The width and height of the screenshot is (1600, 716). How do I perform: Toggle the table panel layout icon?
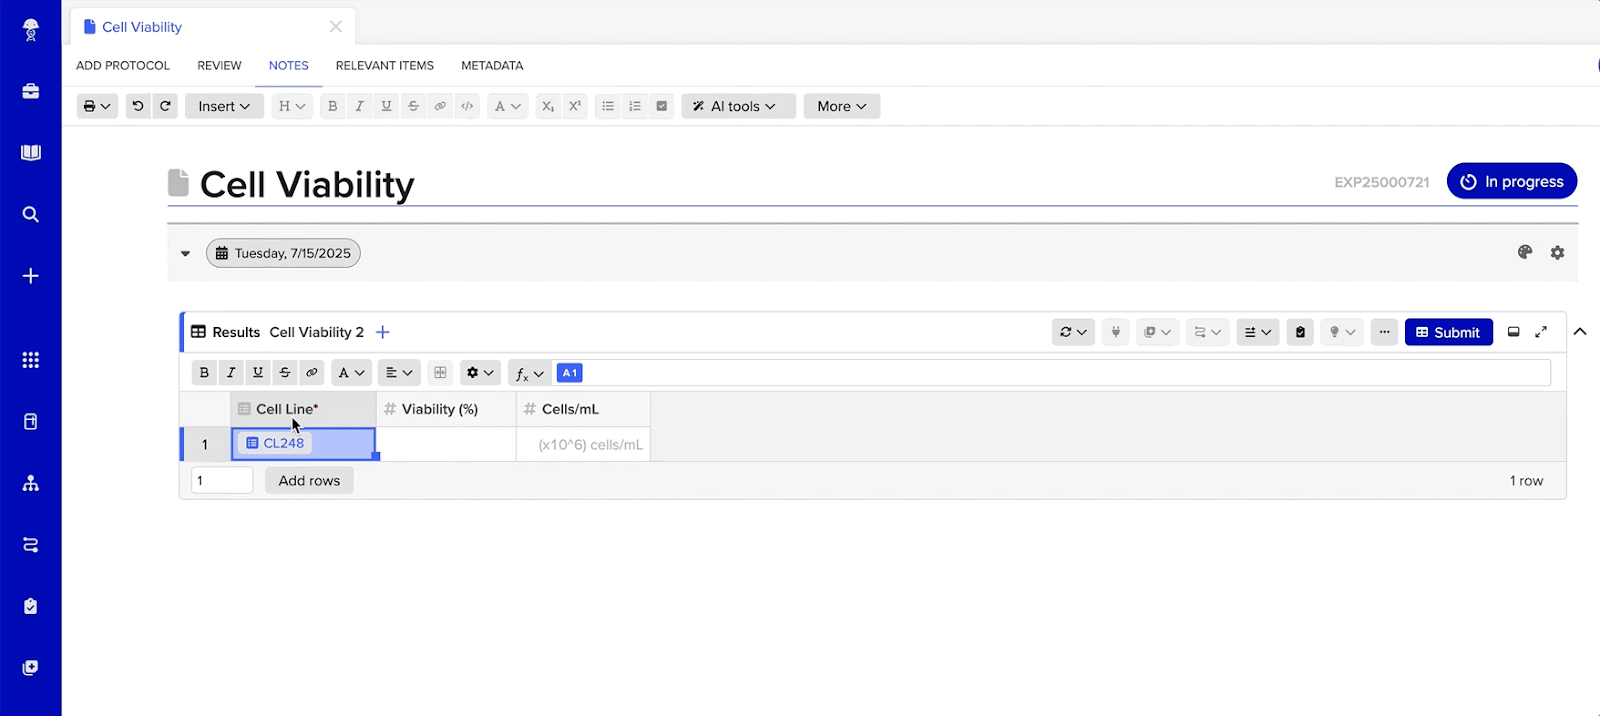coord(1514,332)
